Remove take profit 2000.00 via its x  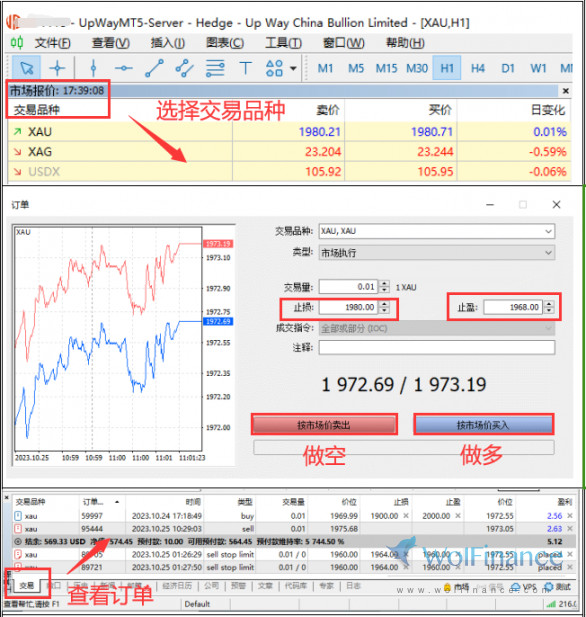458,515
